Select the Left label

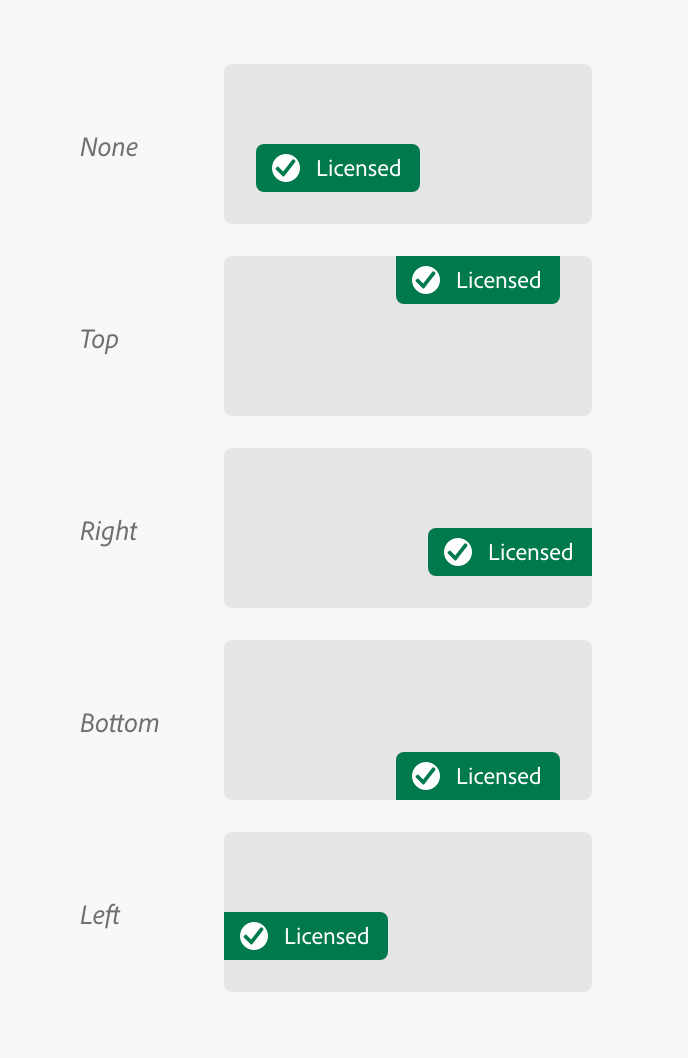(100, 915)
